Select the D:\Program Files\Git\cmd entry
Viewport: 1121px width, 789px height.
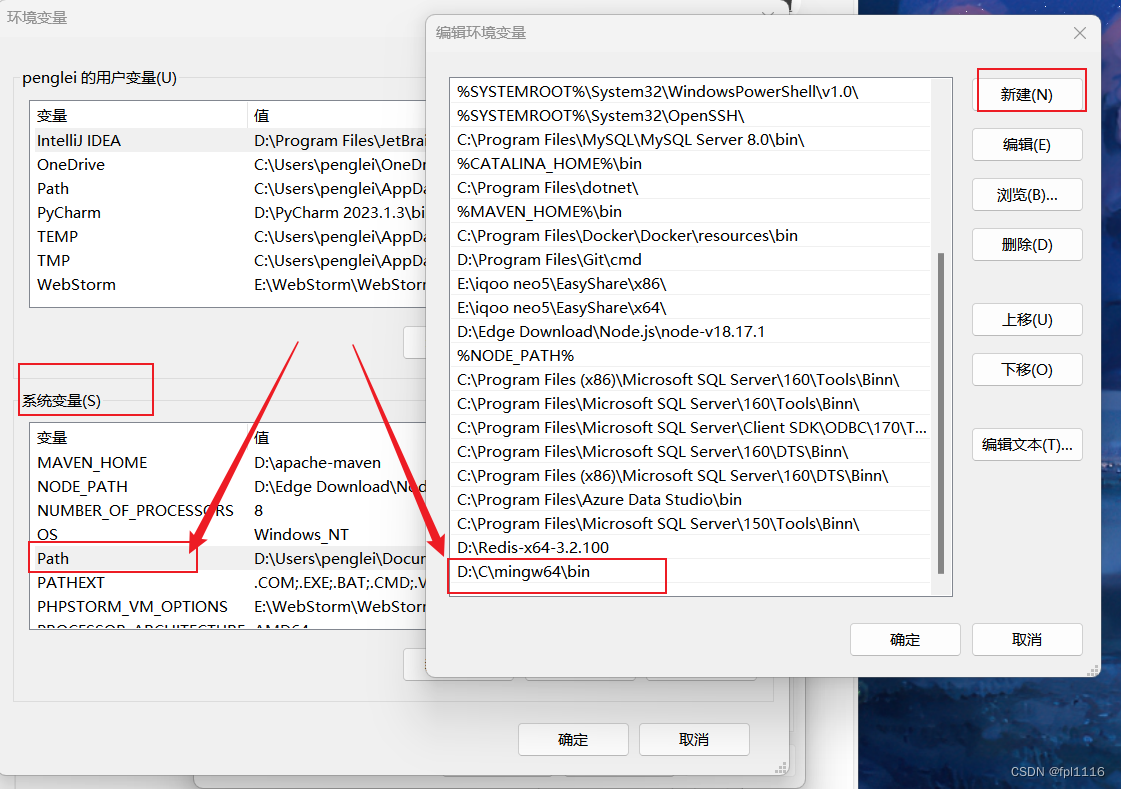pyautogui.click(x=691, y=259)
